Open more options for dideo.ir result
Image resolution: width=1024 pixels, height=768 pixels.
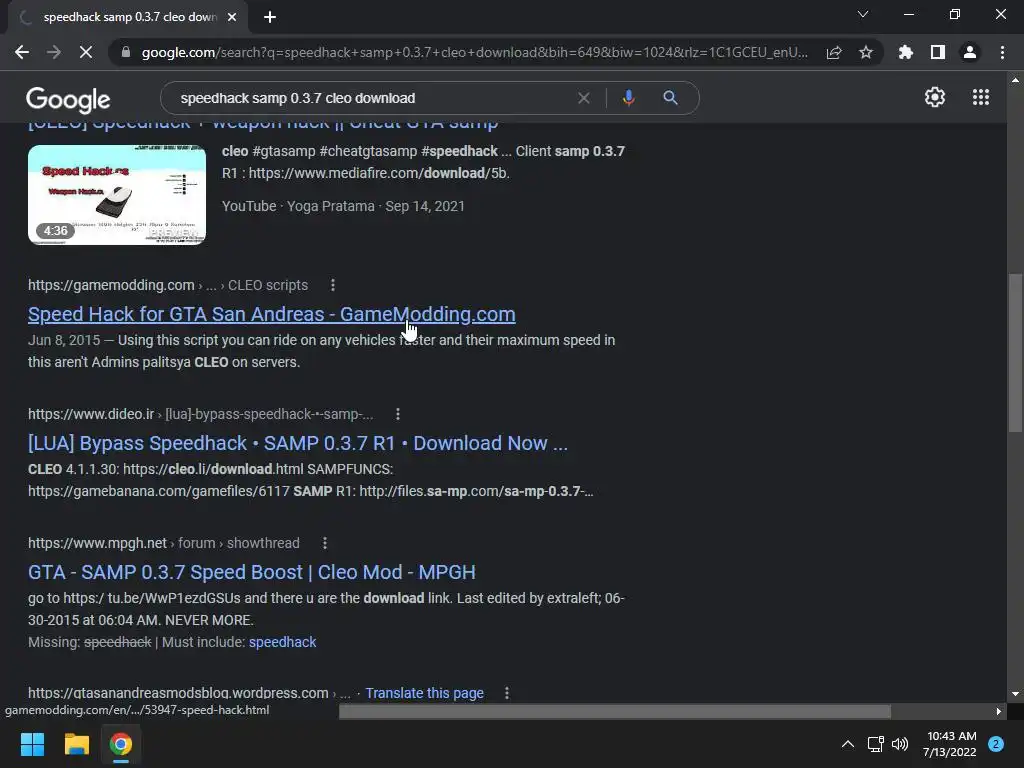[x=398, y=414]
